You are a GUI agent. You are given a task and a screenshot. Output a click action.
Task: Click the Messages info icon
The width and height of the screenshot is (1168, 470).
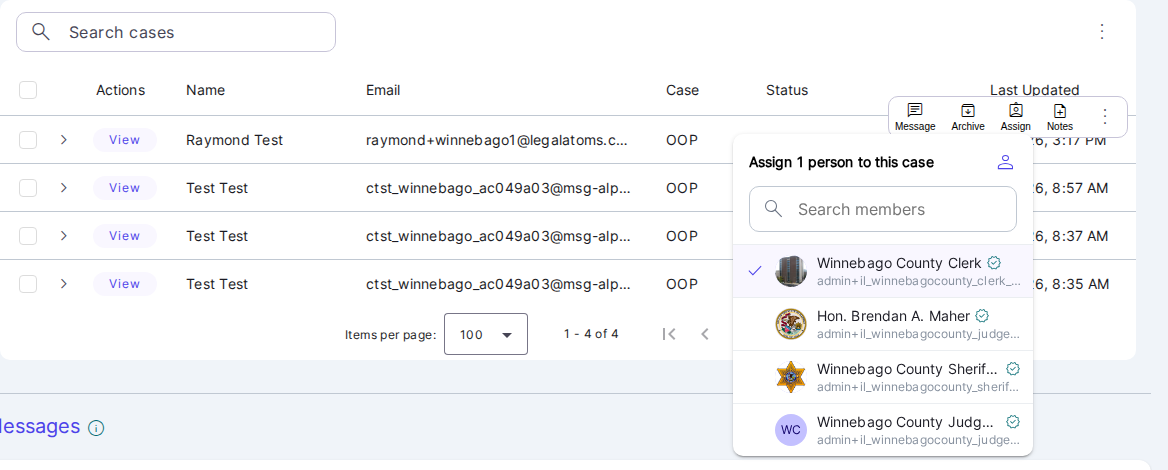tap(96, 428)
